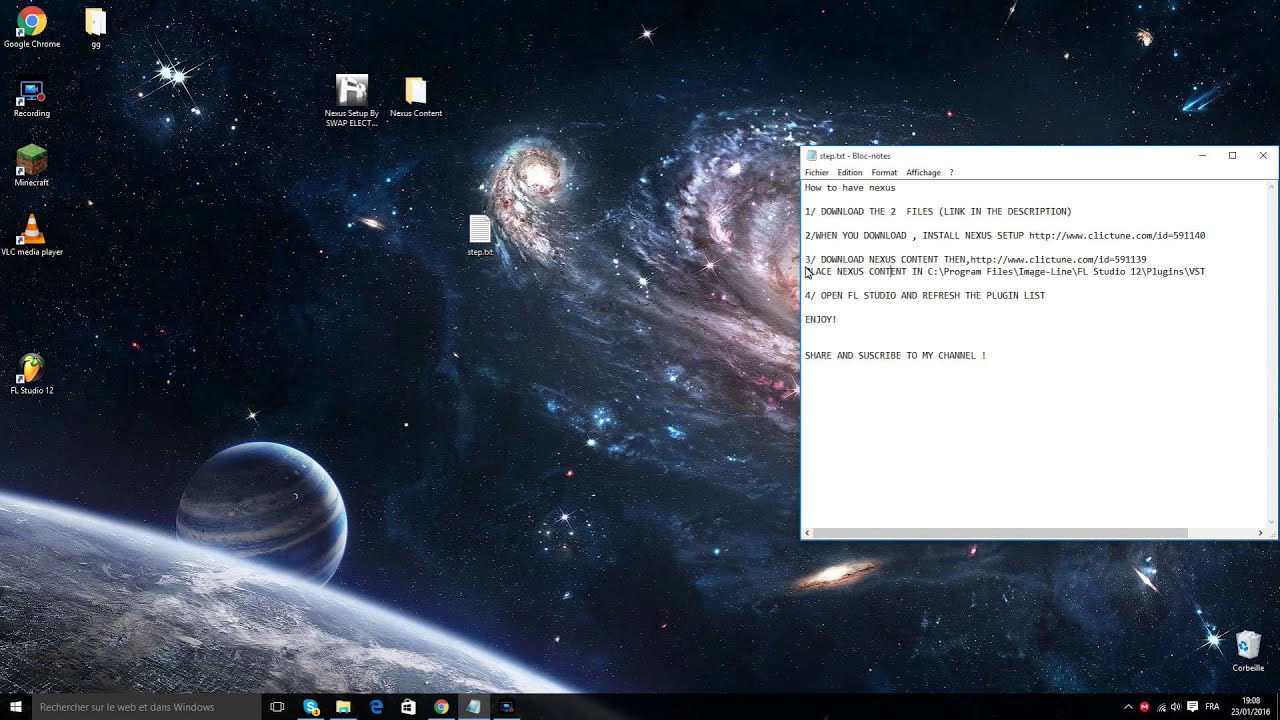Viewport: 1280px width, 720px height.
Task: Open the Windows Store taskbar icon
Action: pyautogui.click(x=408, y=707)
